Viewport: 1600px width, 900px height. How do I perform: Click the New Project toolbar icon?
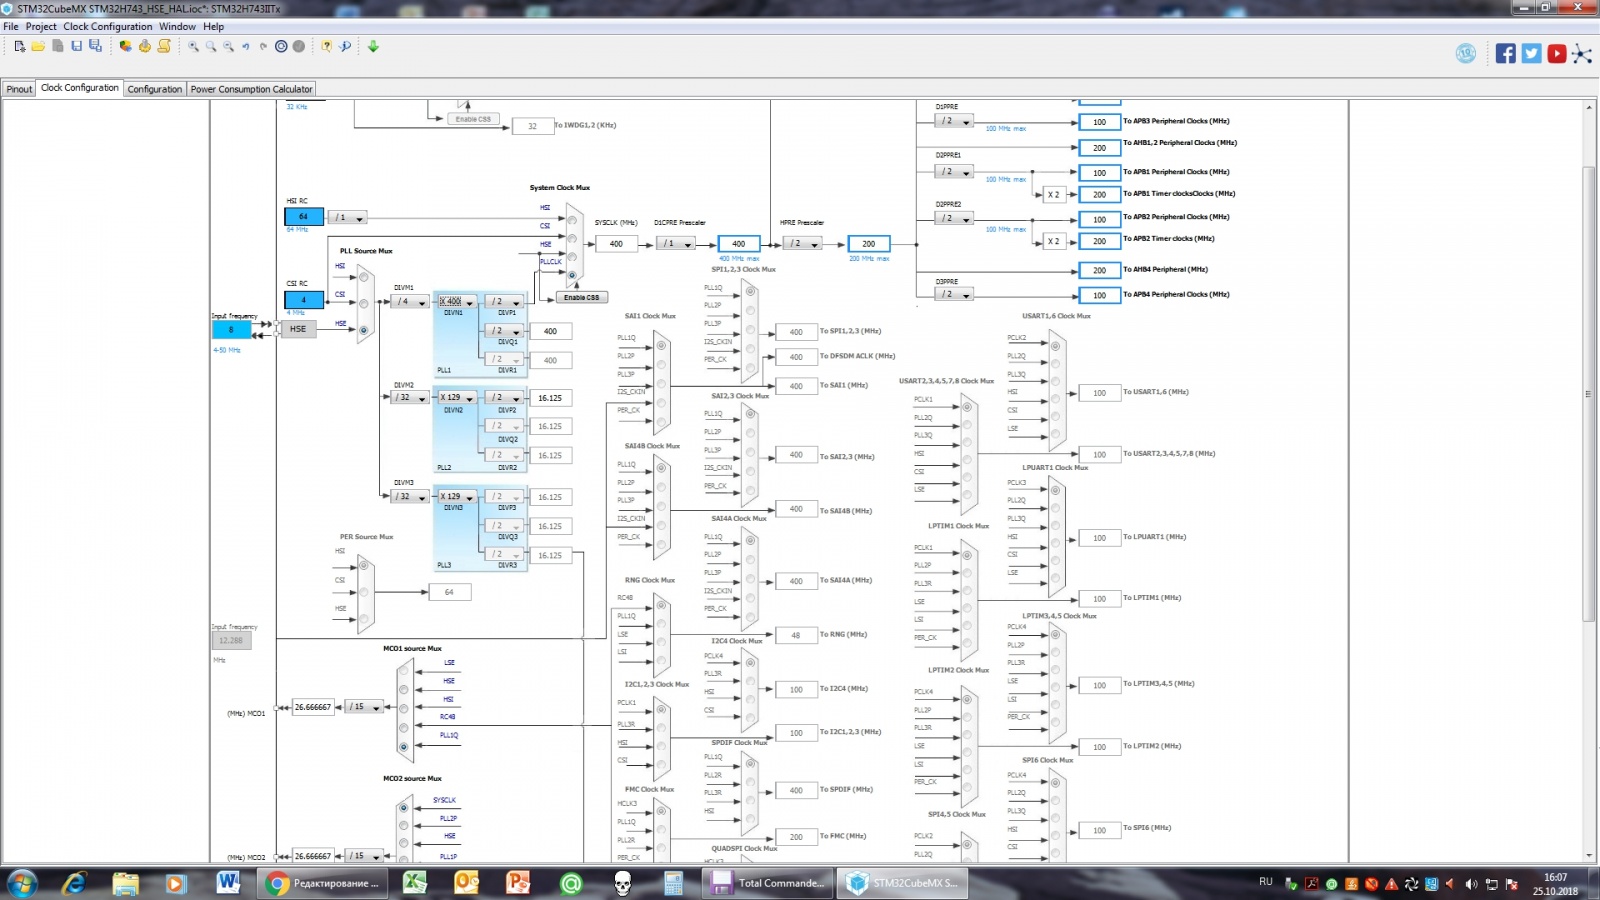point(19,46)
